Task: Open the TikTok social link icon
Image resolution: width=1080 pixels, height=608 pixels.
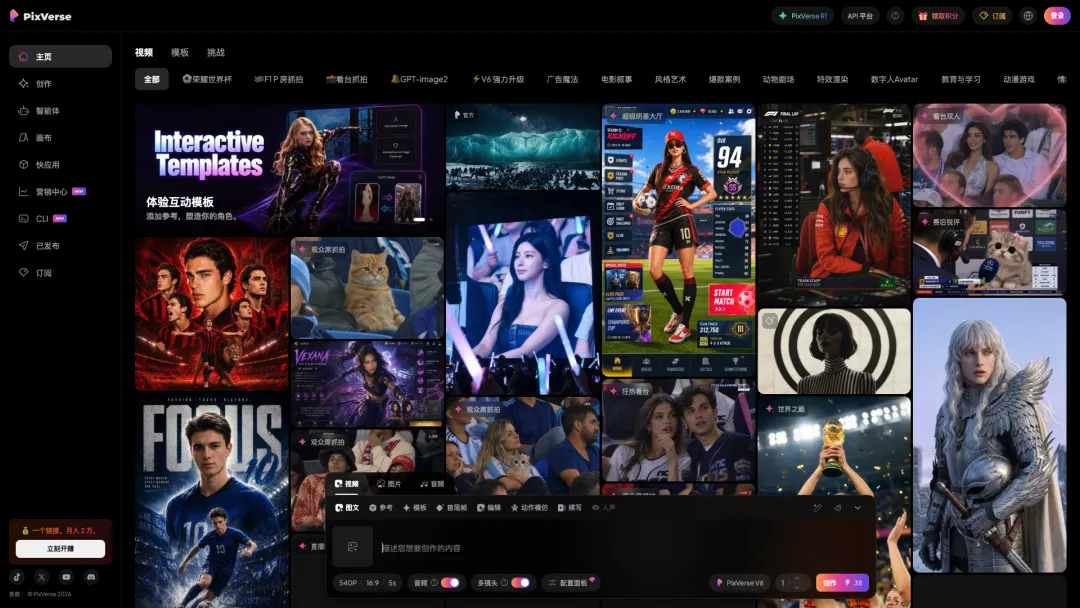Action: pyautogui.click(x=17, y=577)
